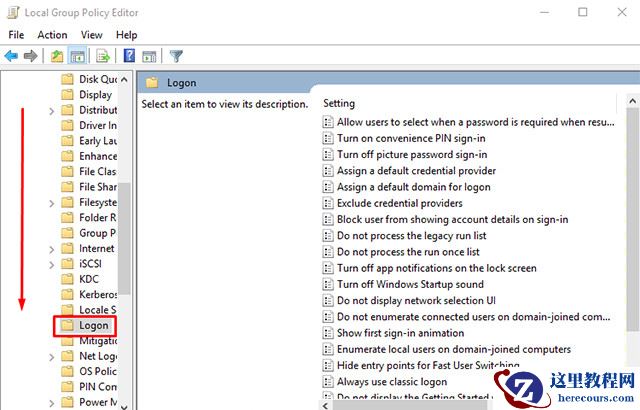Toggle the Show/Hide Action Pane icon
This screenshot has width=640, height=410.
(x=149, y=55)
